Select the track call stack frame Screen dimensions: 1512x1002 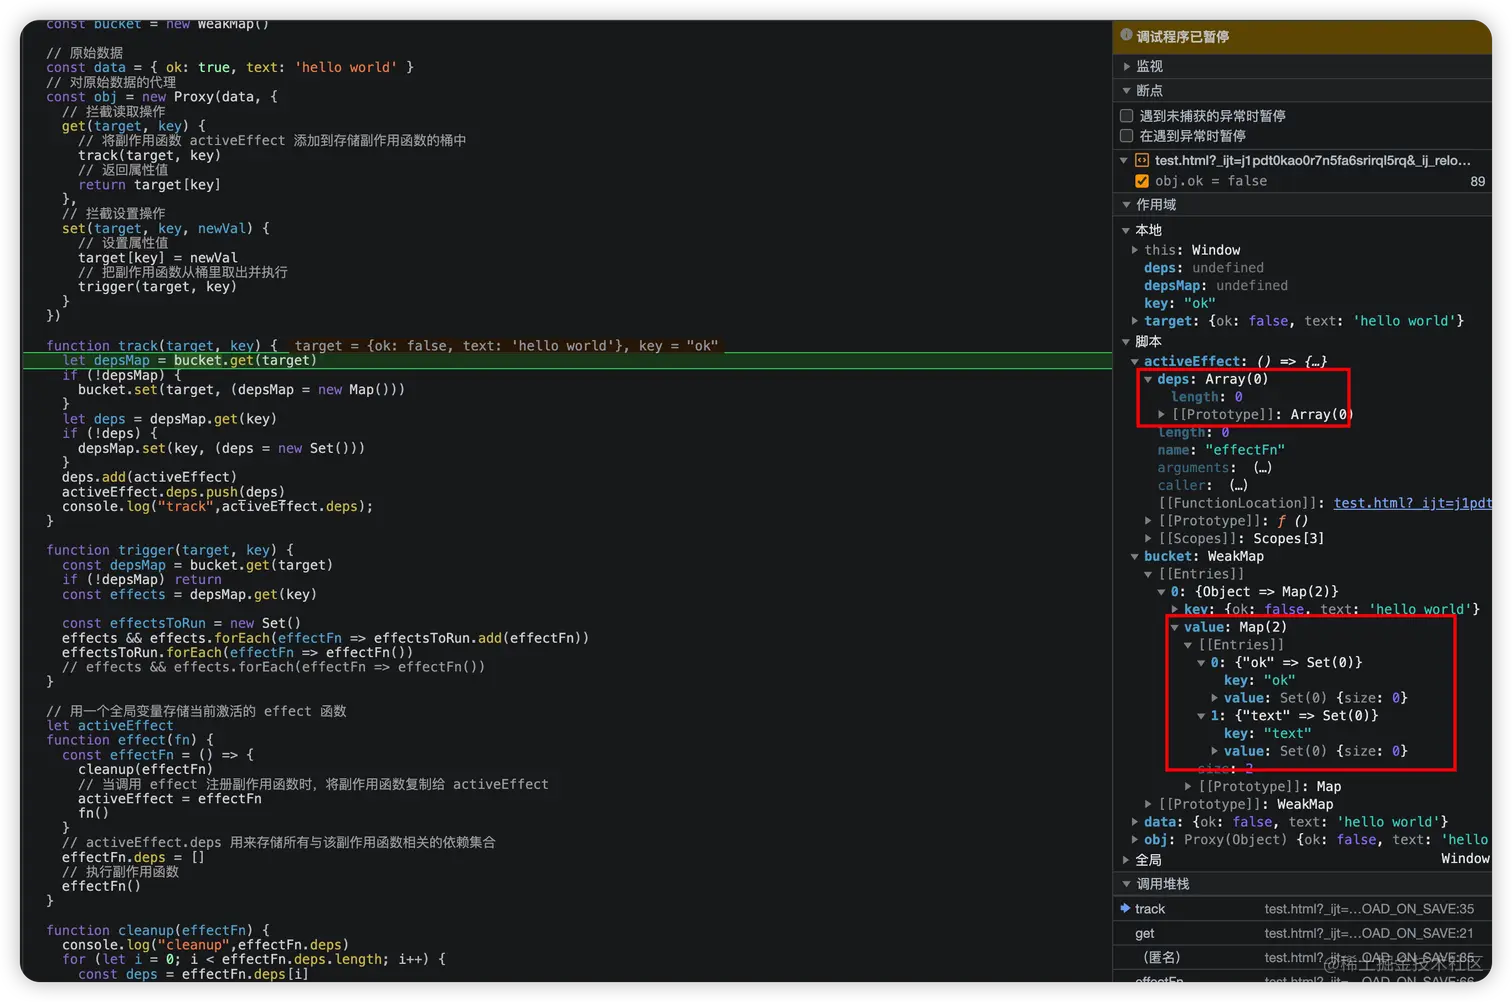pyautogui.click(x=1302, y=909)
